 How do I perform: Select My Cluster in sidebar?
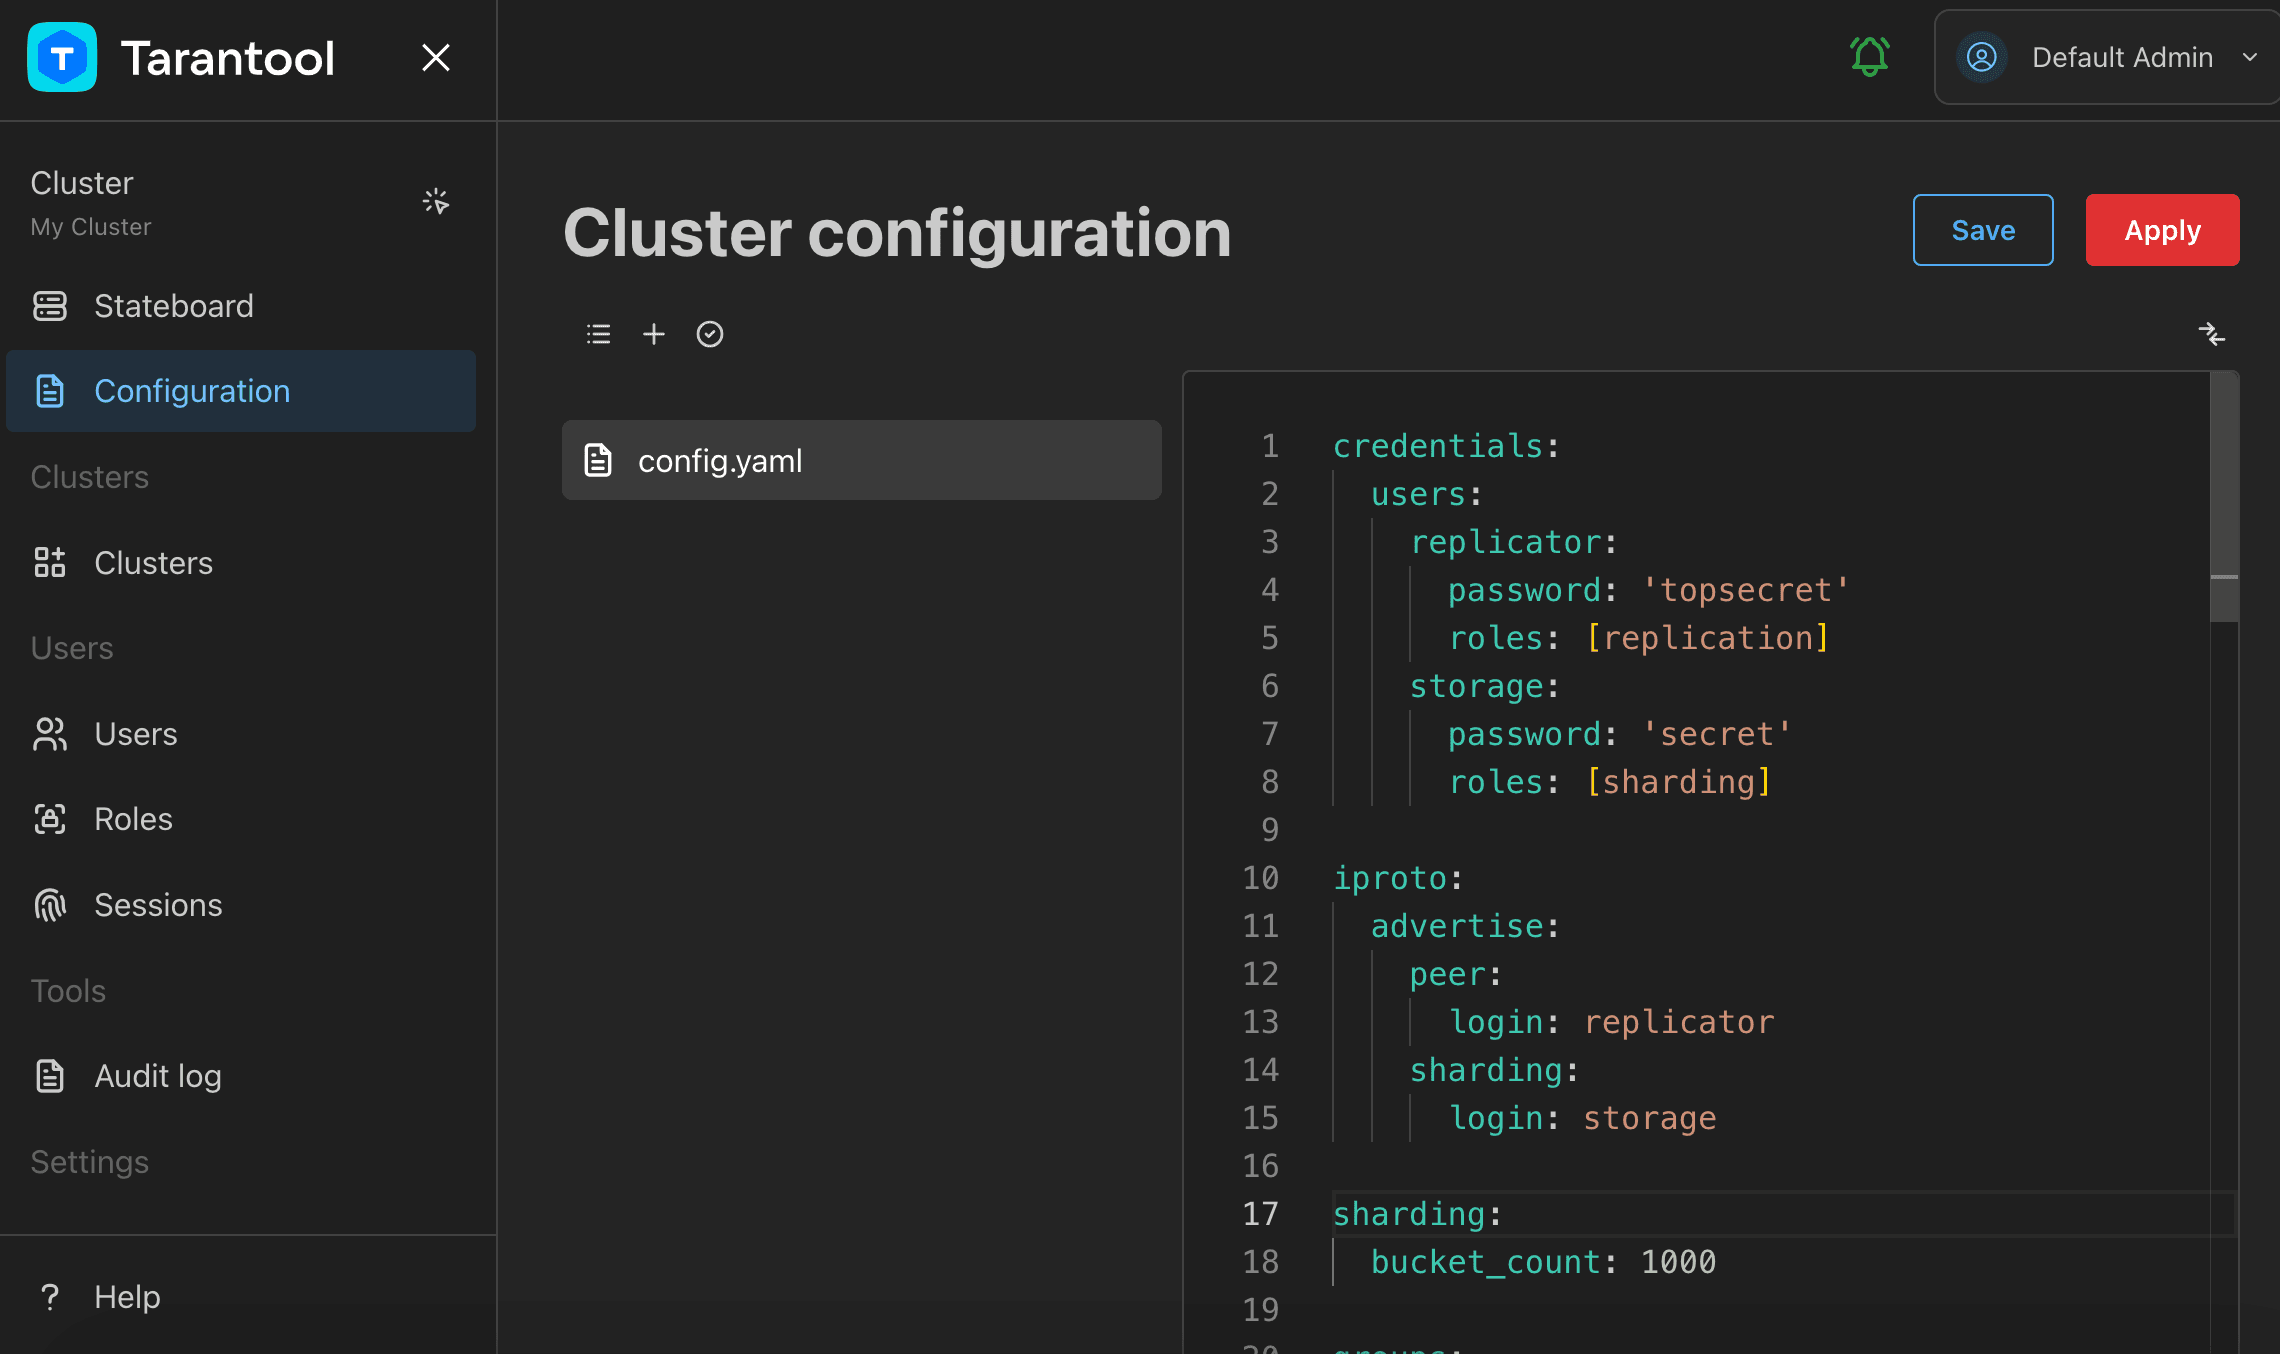pos(90,227)
